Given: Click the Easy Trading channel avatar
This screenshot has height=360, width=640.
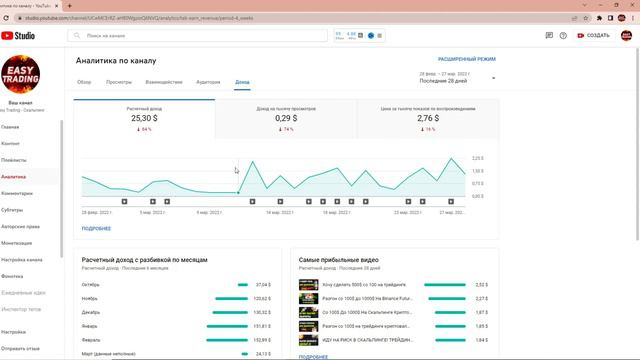Looking at the screenshot, I should [x=20, y=74].
